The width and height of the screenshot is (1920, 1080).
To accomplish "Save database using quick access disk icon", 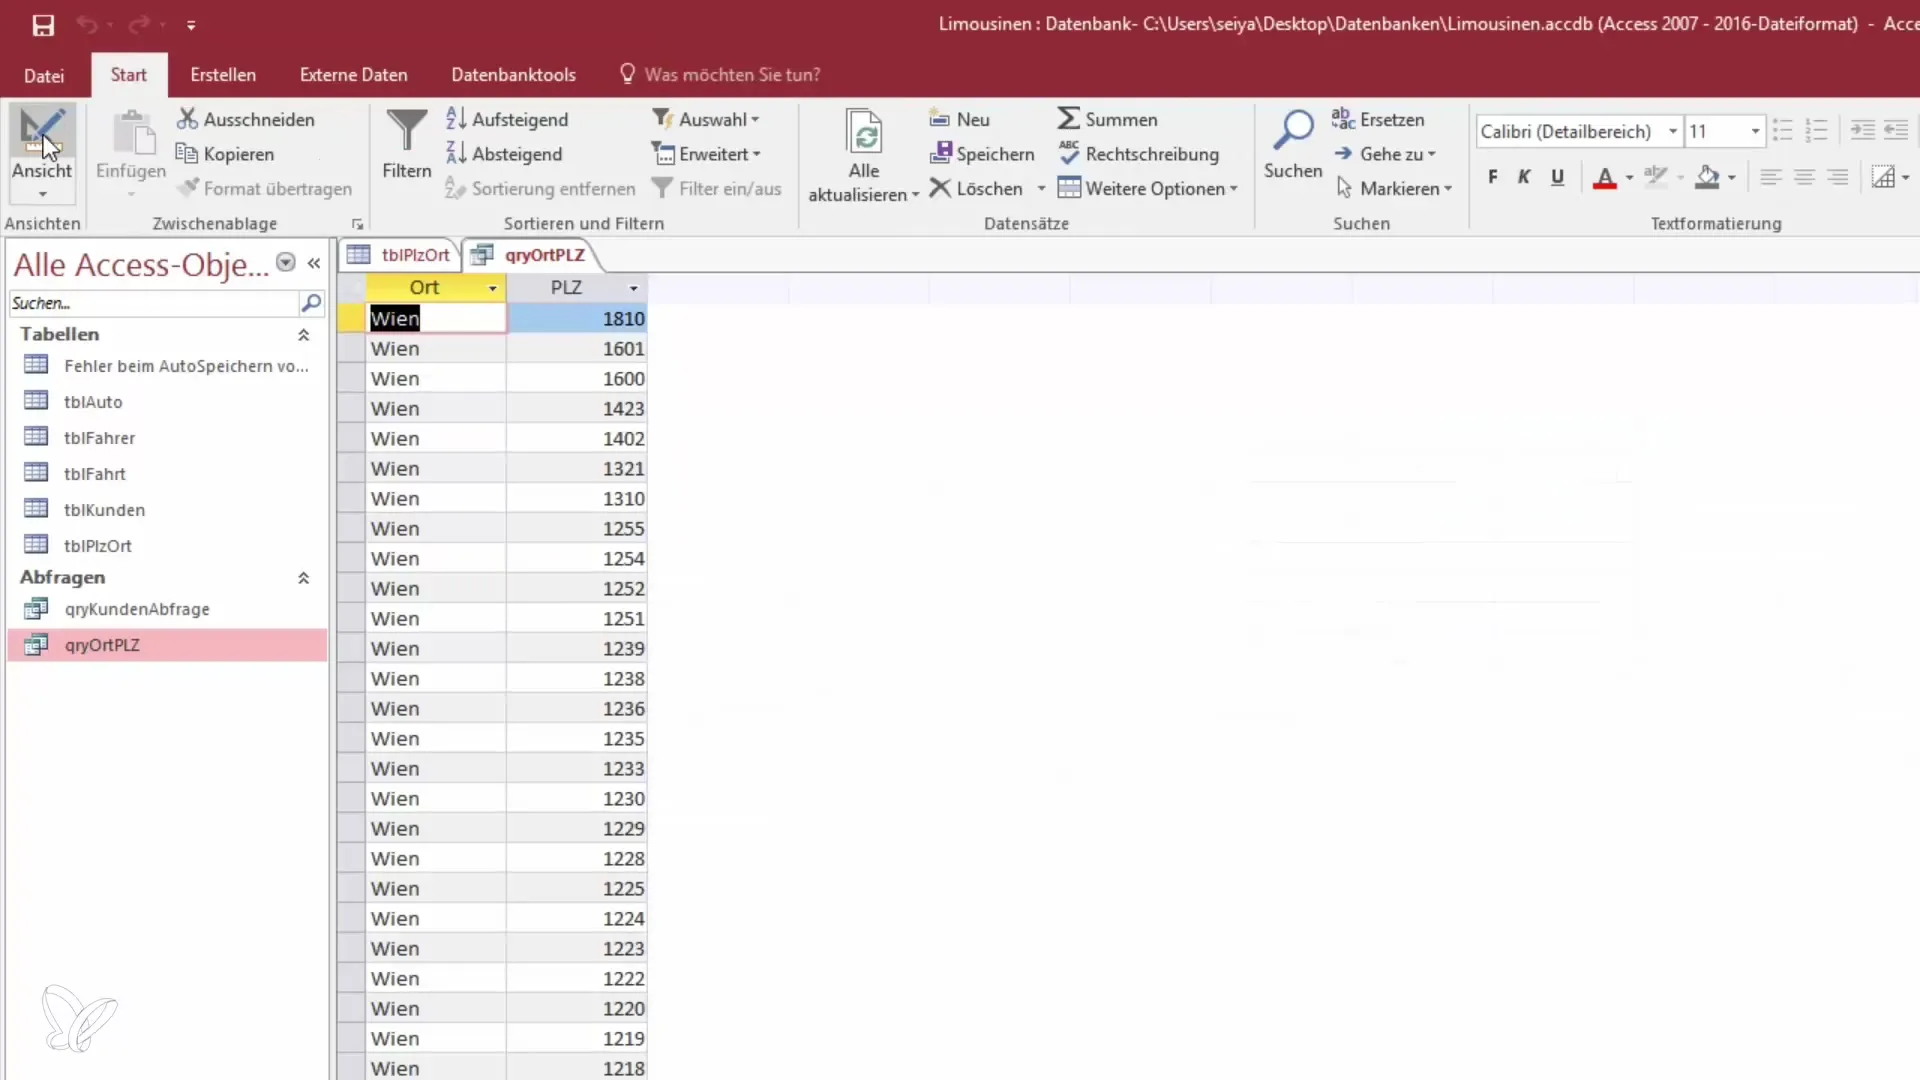I will click(x=43, y=25).
